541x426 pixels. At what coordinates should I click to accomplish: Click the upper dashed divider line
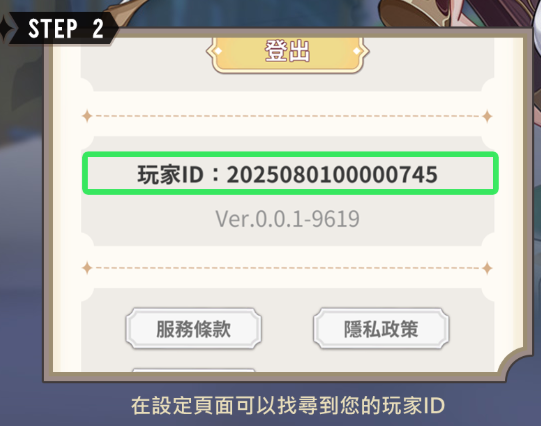pyautogui.click(x=287, y=116)
